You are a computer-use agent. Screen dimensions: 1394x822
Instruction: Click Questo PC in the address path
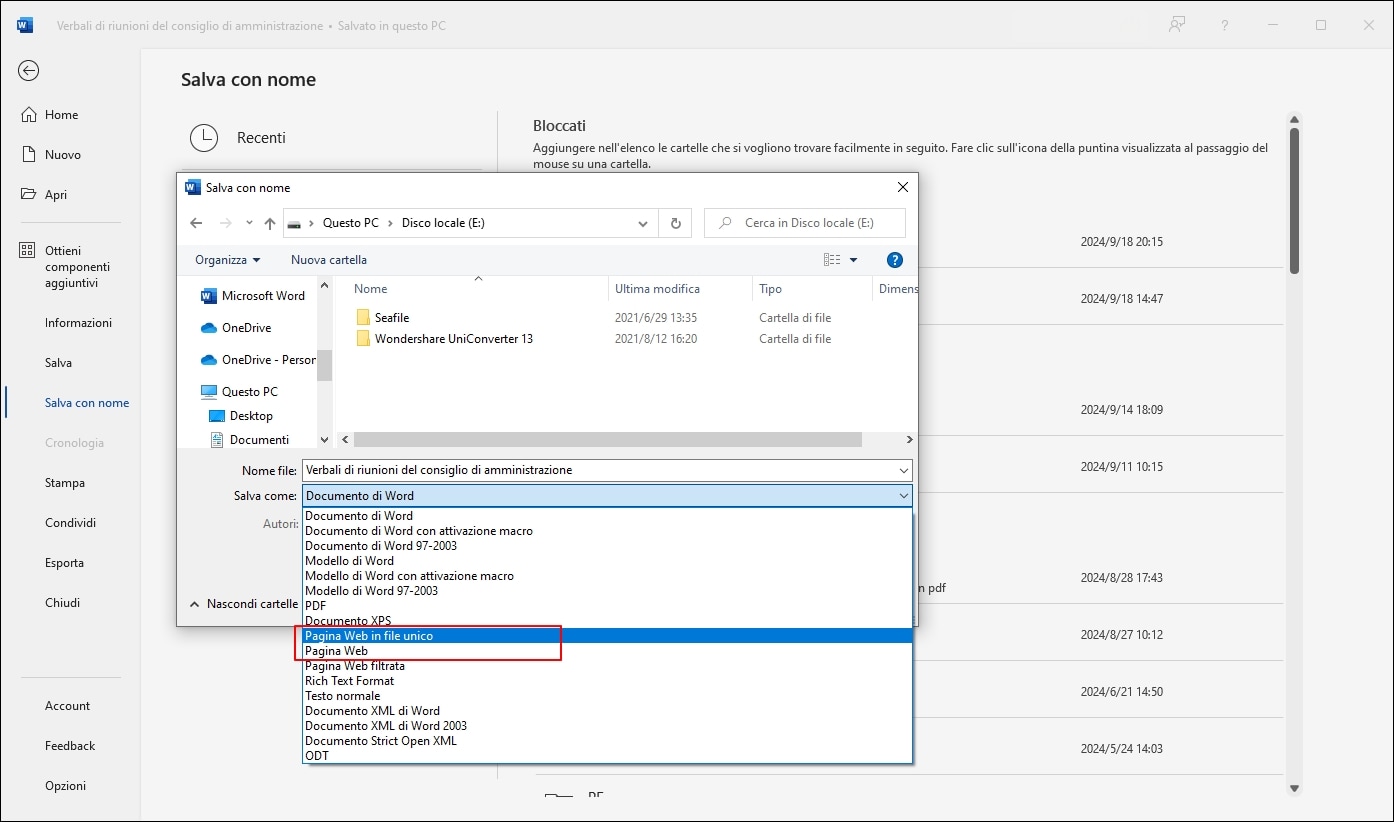(x=350, y=223)
